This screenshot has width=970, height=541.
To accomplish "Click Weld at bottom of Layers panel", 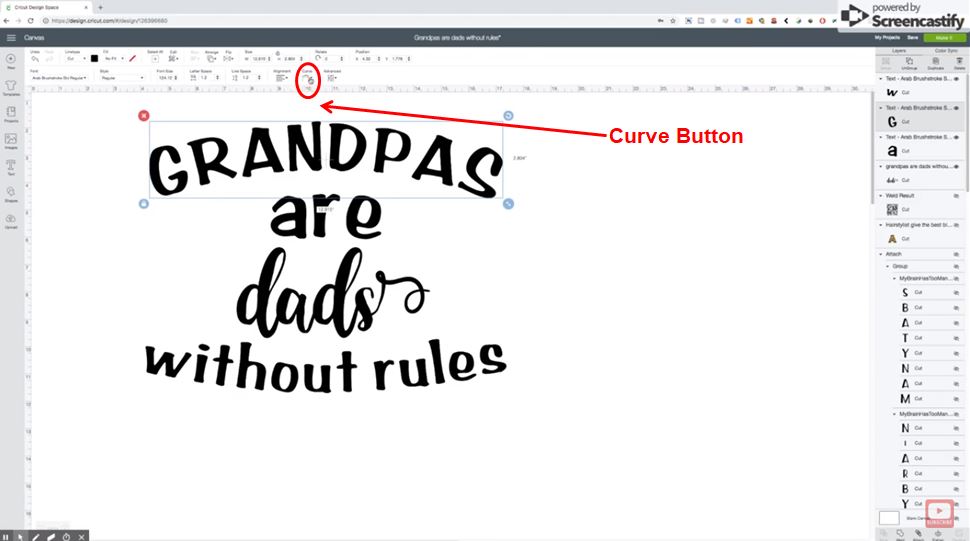I will (900, 534).
